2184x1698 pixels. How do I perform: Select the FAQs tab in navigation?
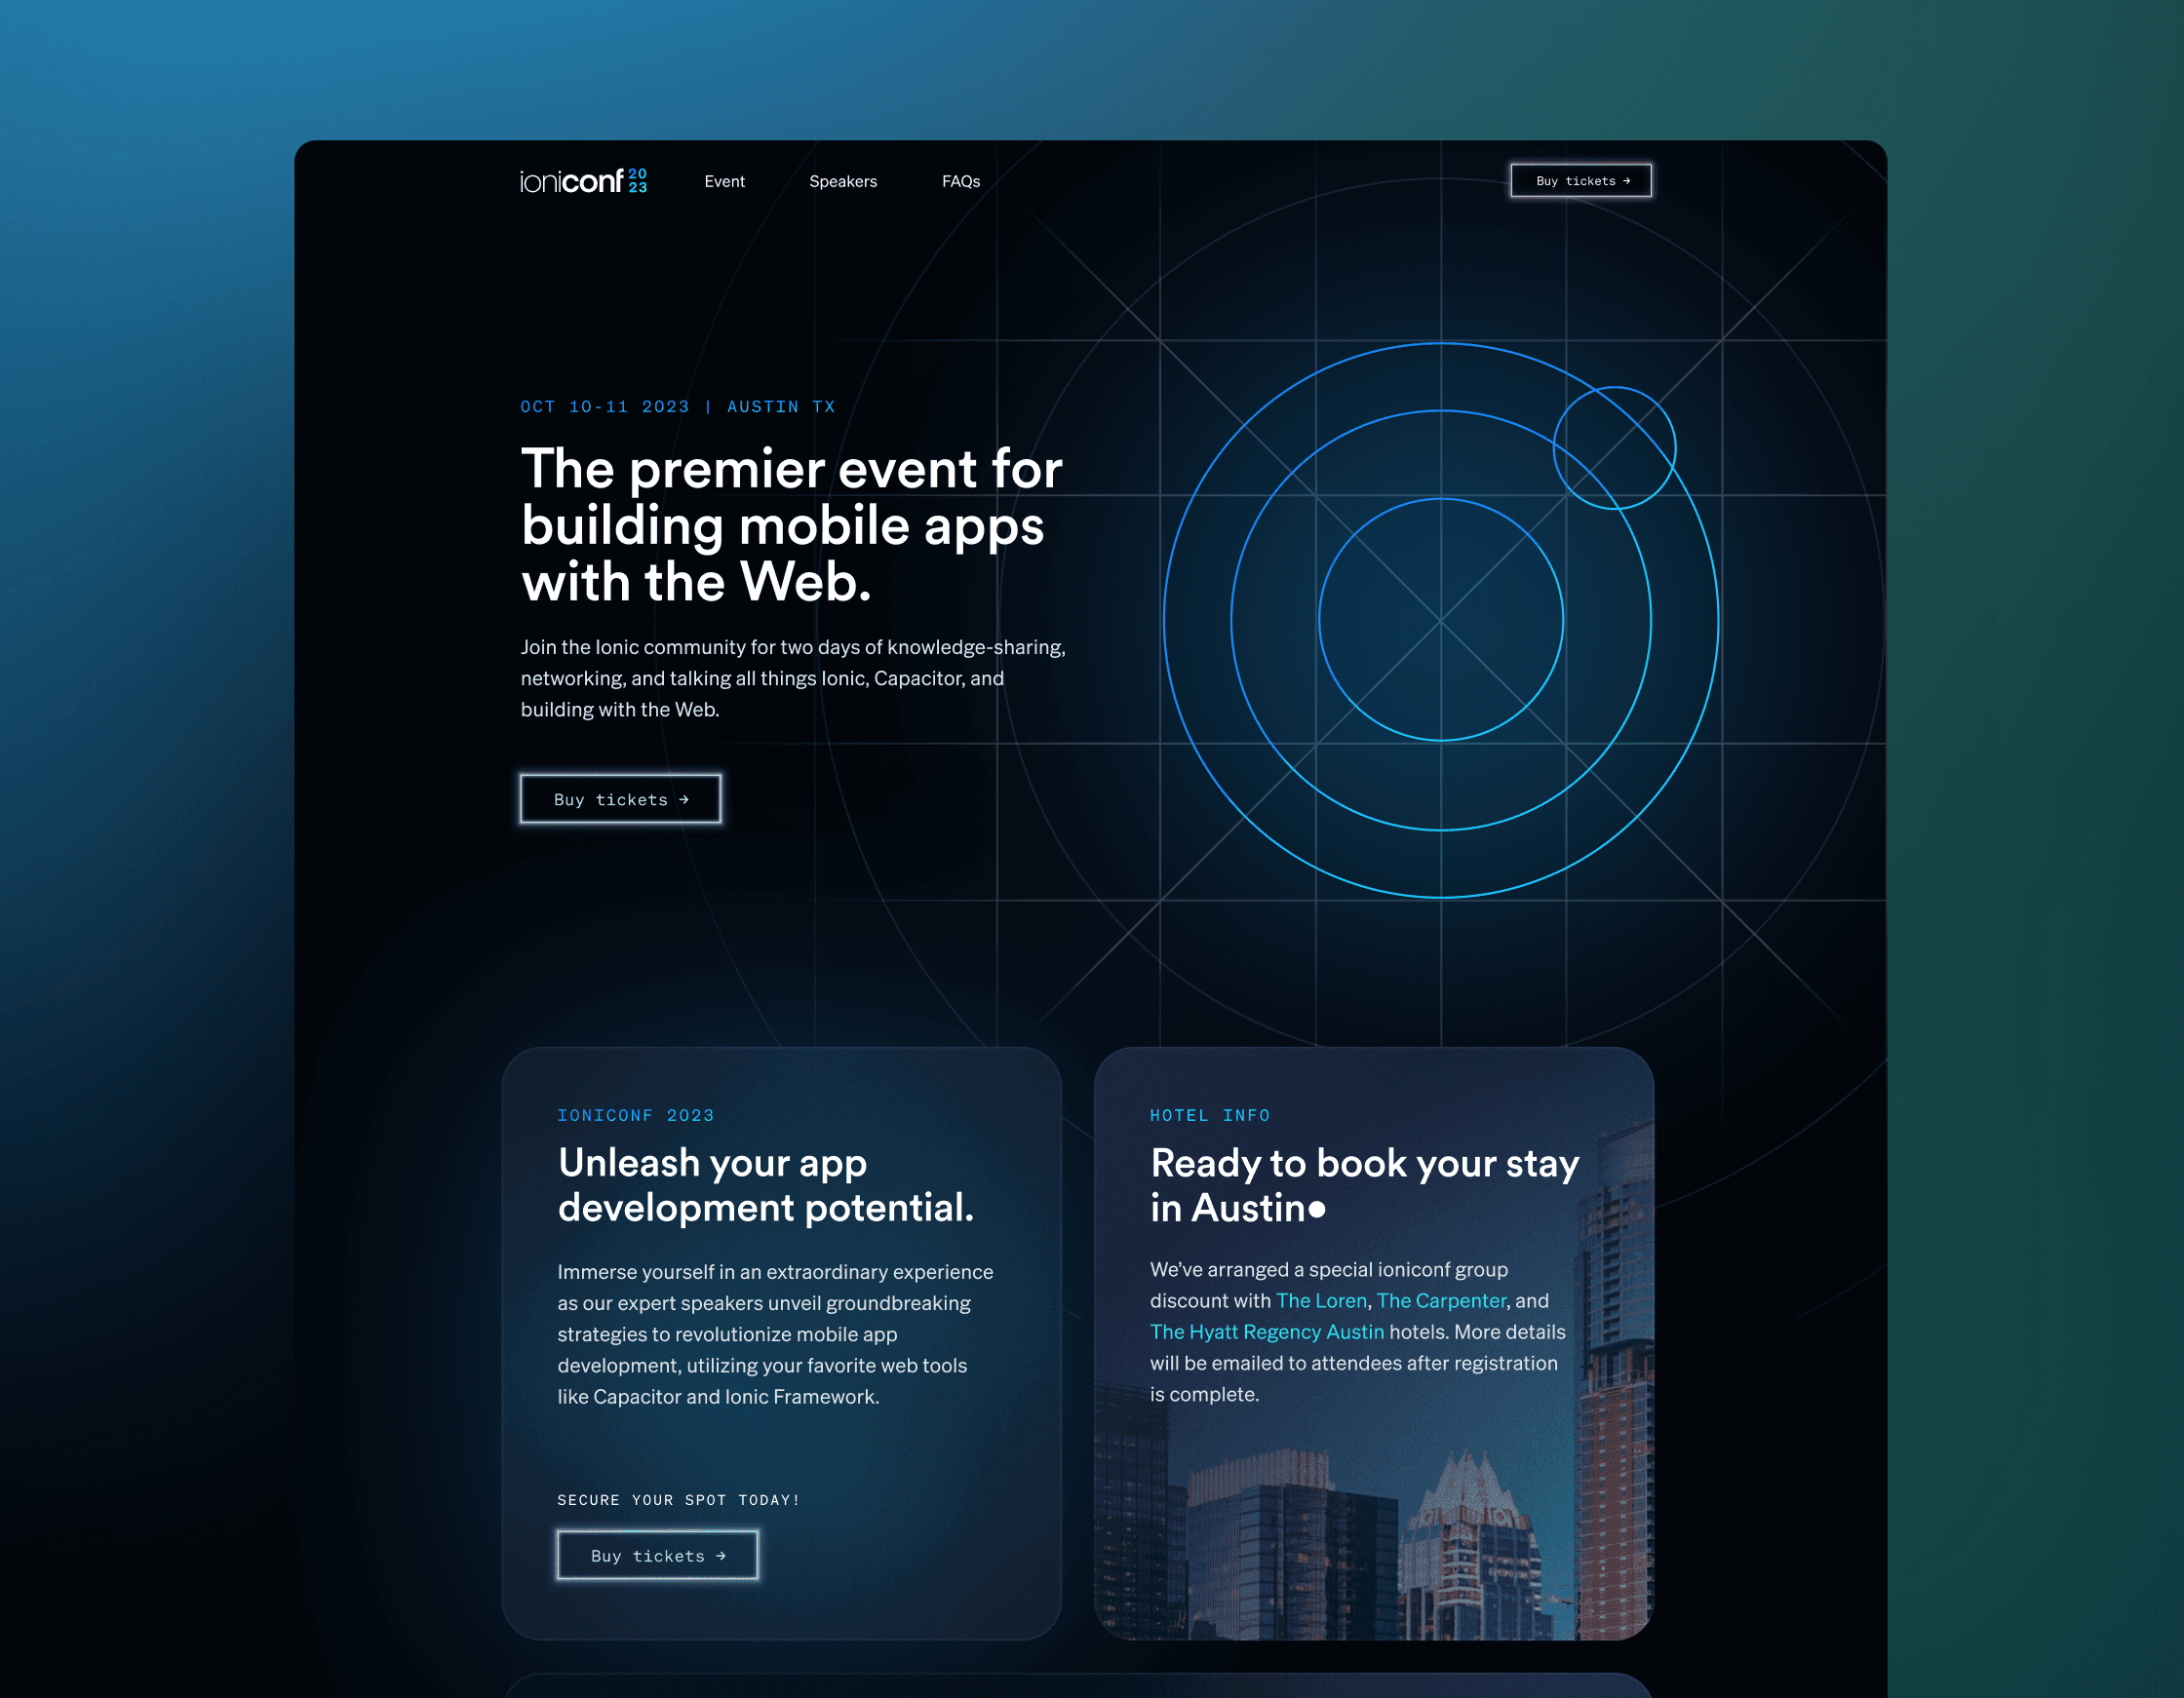click(960, 179)
